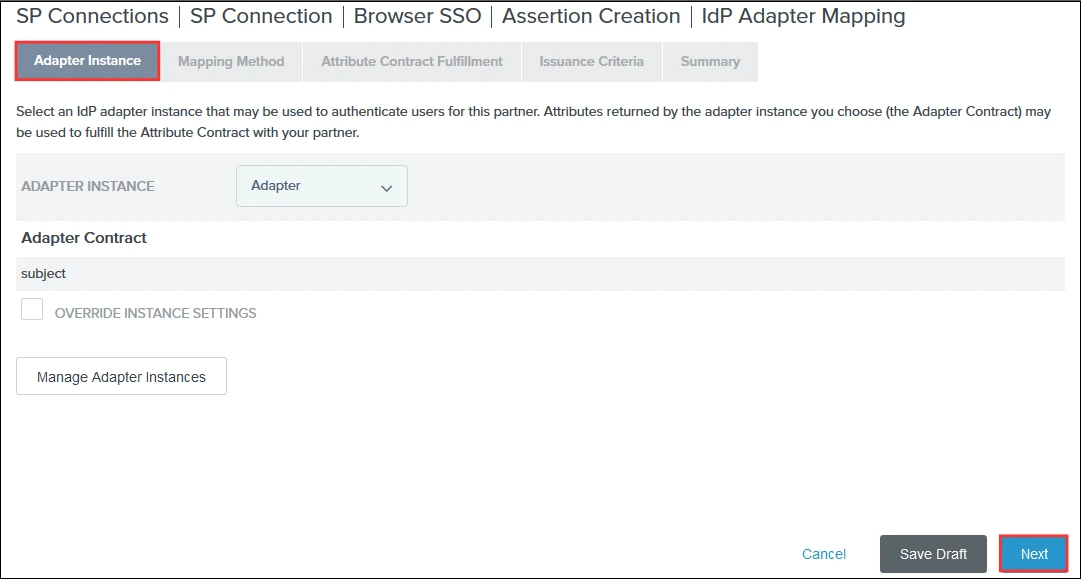The image size is (1081, 580).
Task: Return to Browser SSO breadcrumb
Action: click(417, 17)
